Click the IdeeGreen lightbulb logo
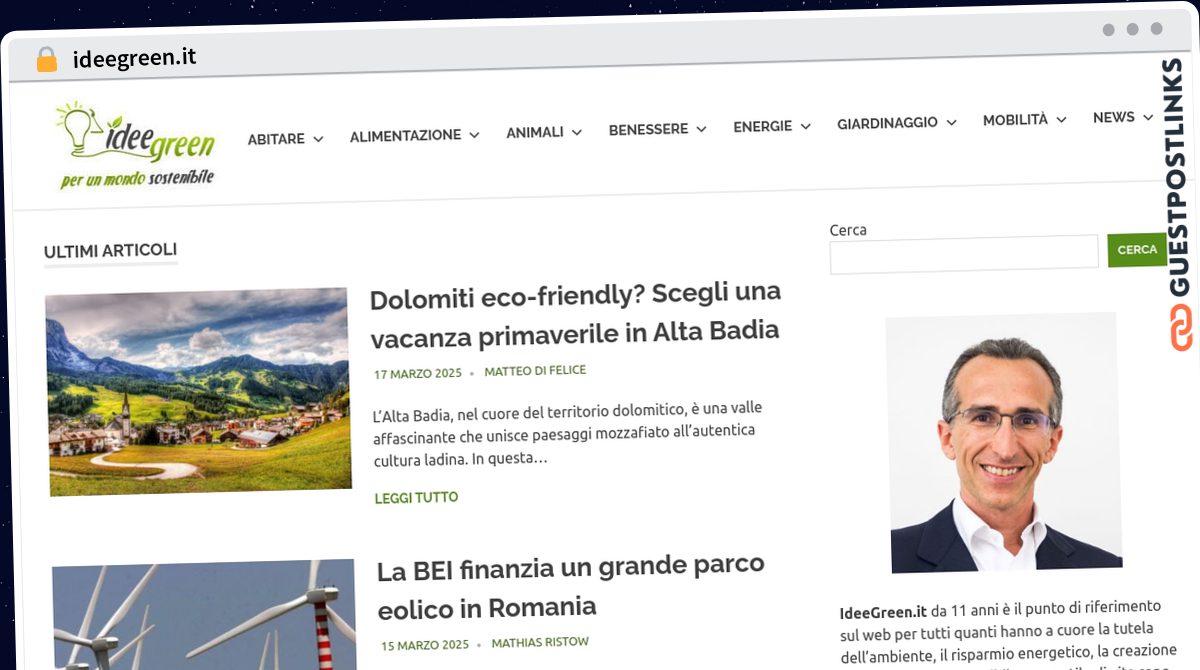The height and width of the screenshot is (670, 1200). point(136,145)
